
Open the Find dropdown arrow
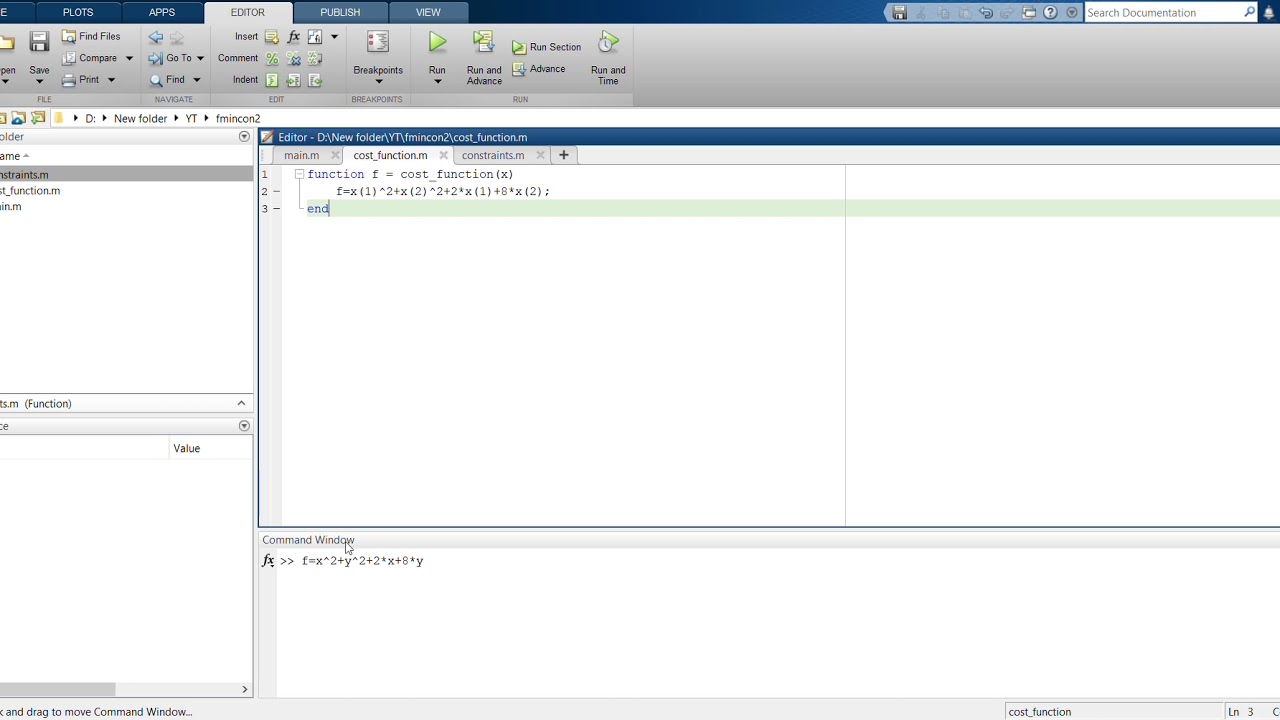point(196,80)
